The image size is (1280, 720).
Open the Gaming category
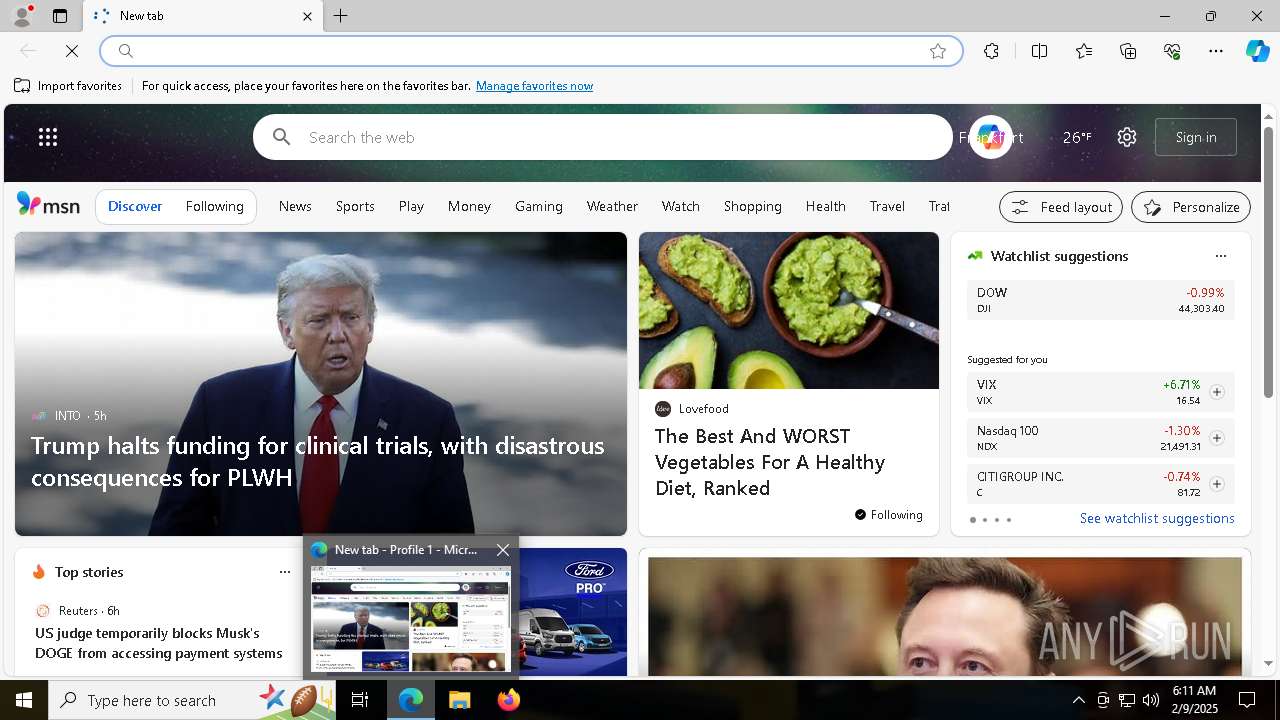(x=539, y=206)
